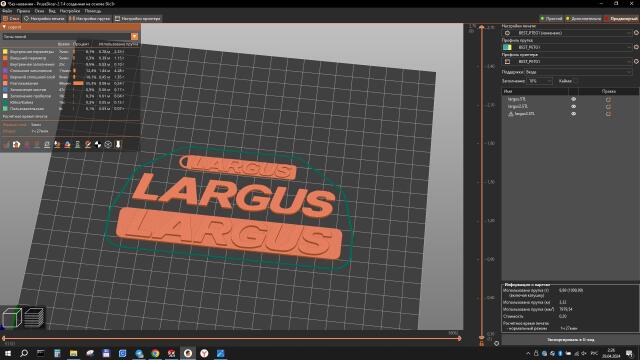Open the Правка menu
Viewport: 640px width, 360px height.
[23, 11]
